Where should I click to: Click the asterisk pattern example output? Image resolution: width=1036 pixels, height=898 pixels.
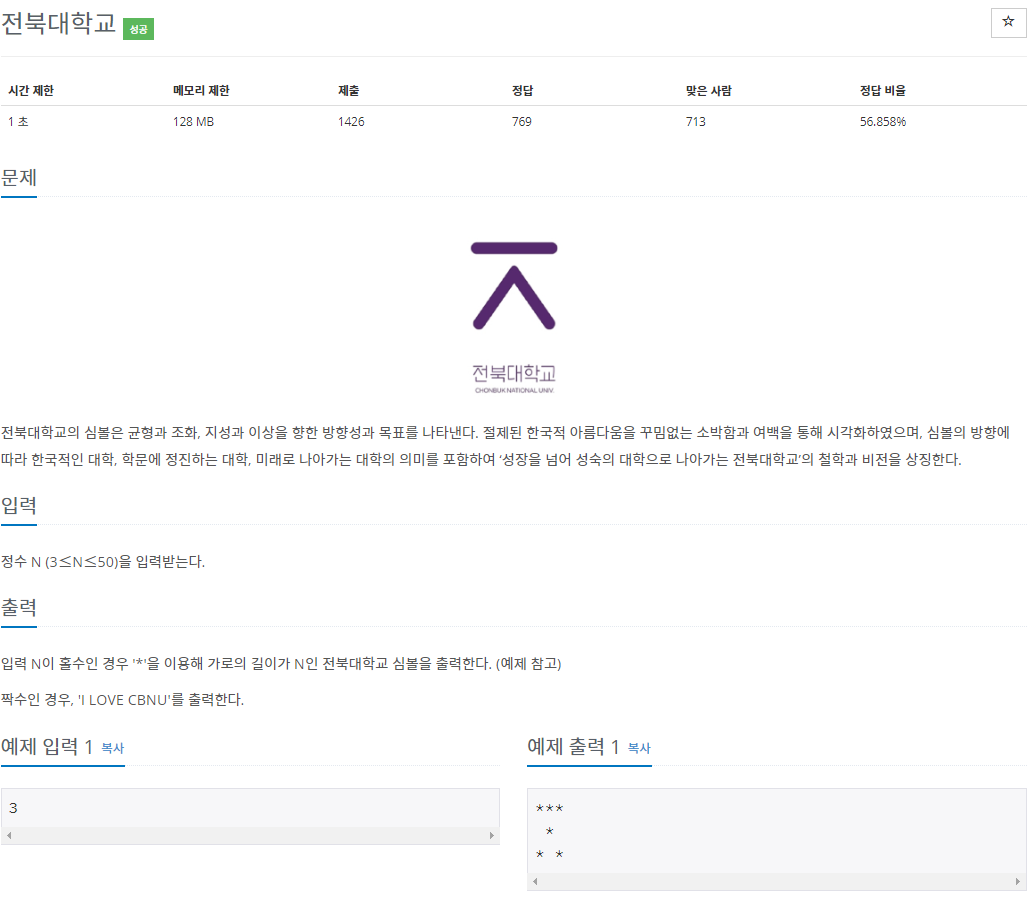[x=550, y=831]
